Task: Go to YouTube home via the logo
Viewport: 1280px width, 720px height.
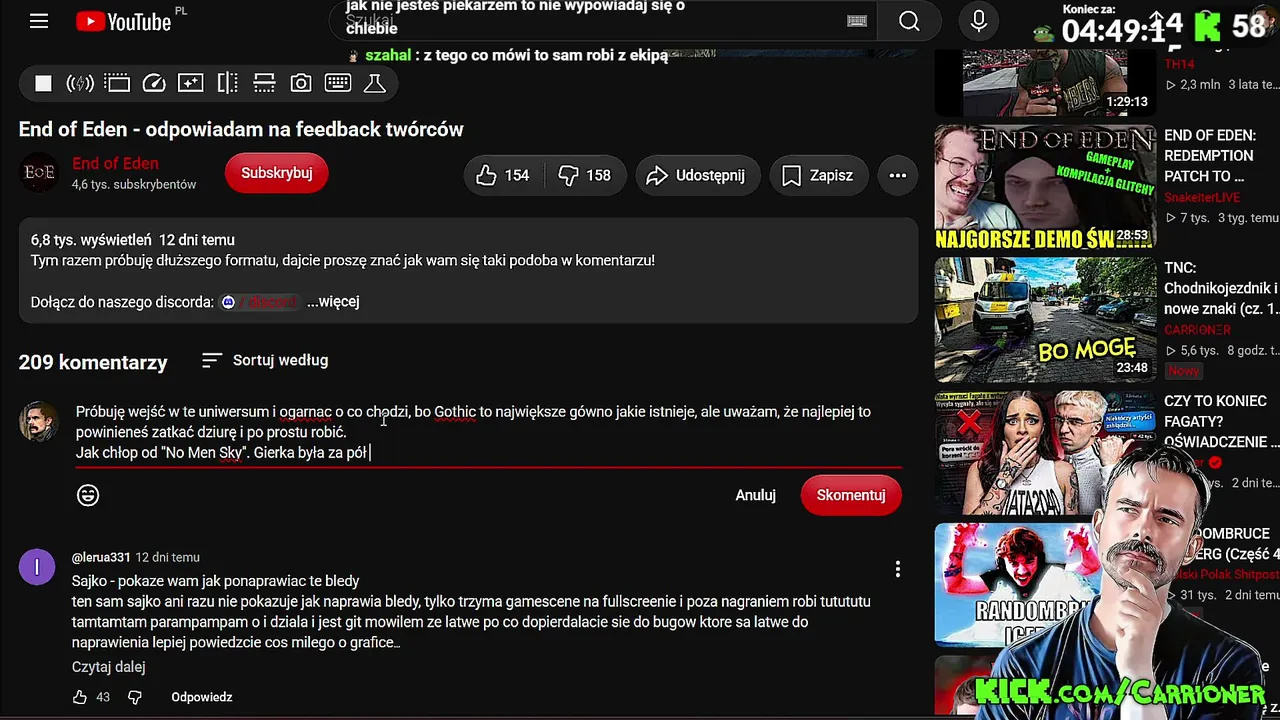Action: [x=124, y=21]
